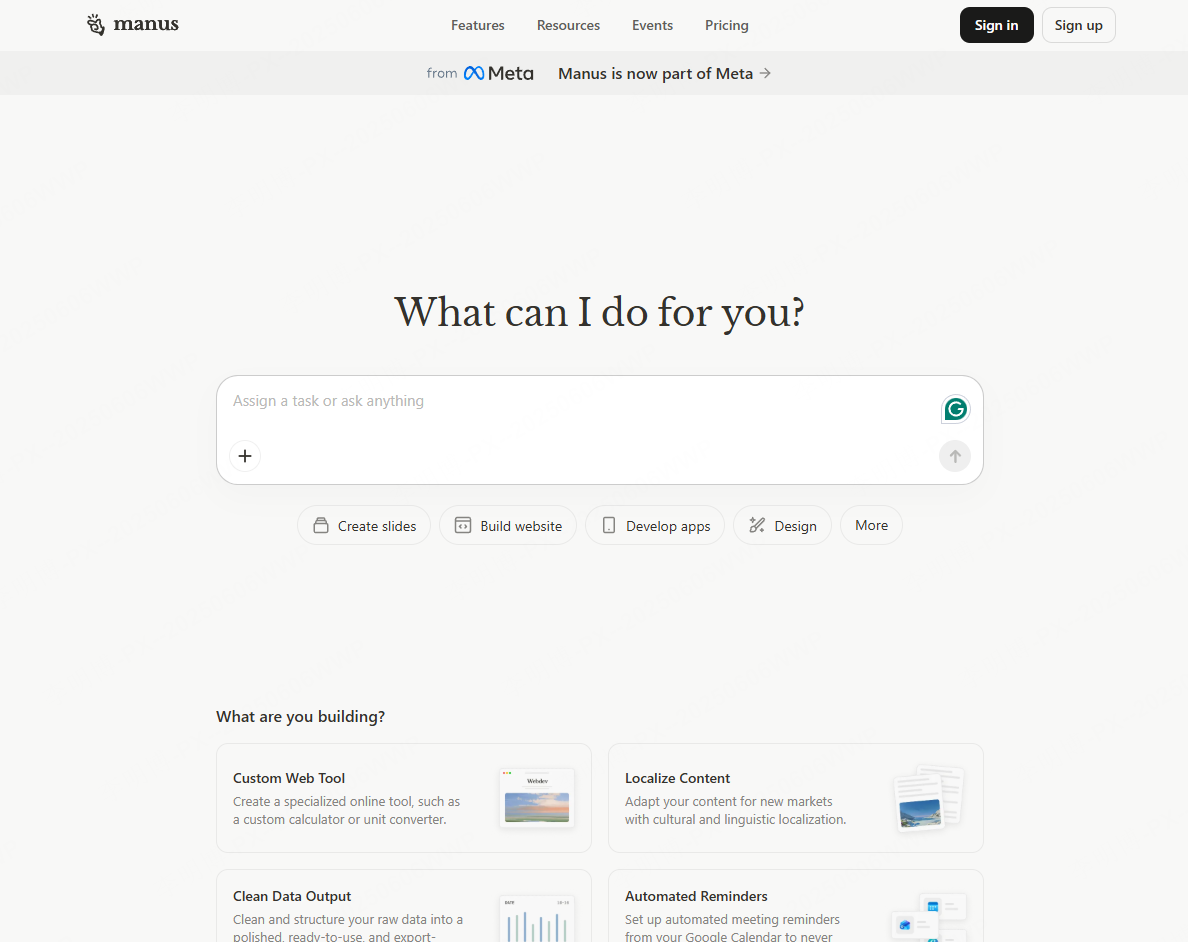
Task: Focus the Assign a task text field
Action: (580, 401)
